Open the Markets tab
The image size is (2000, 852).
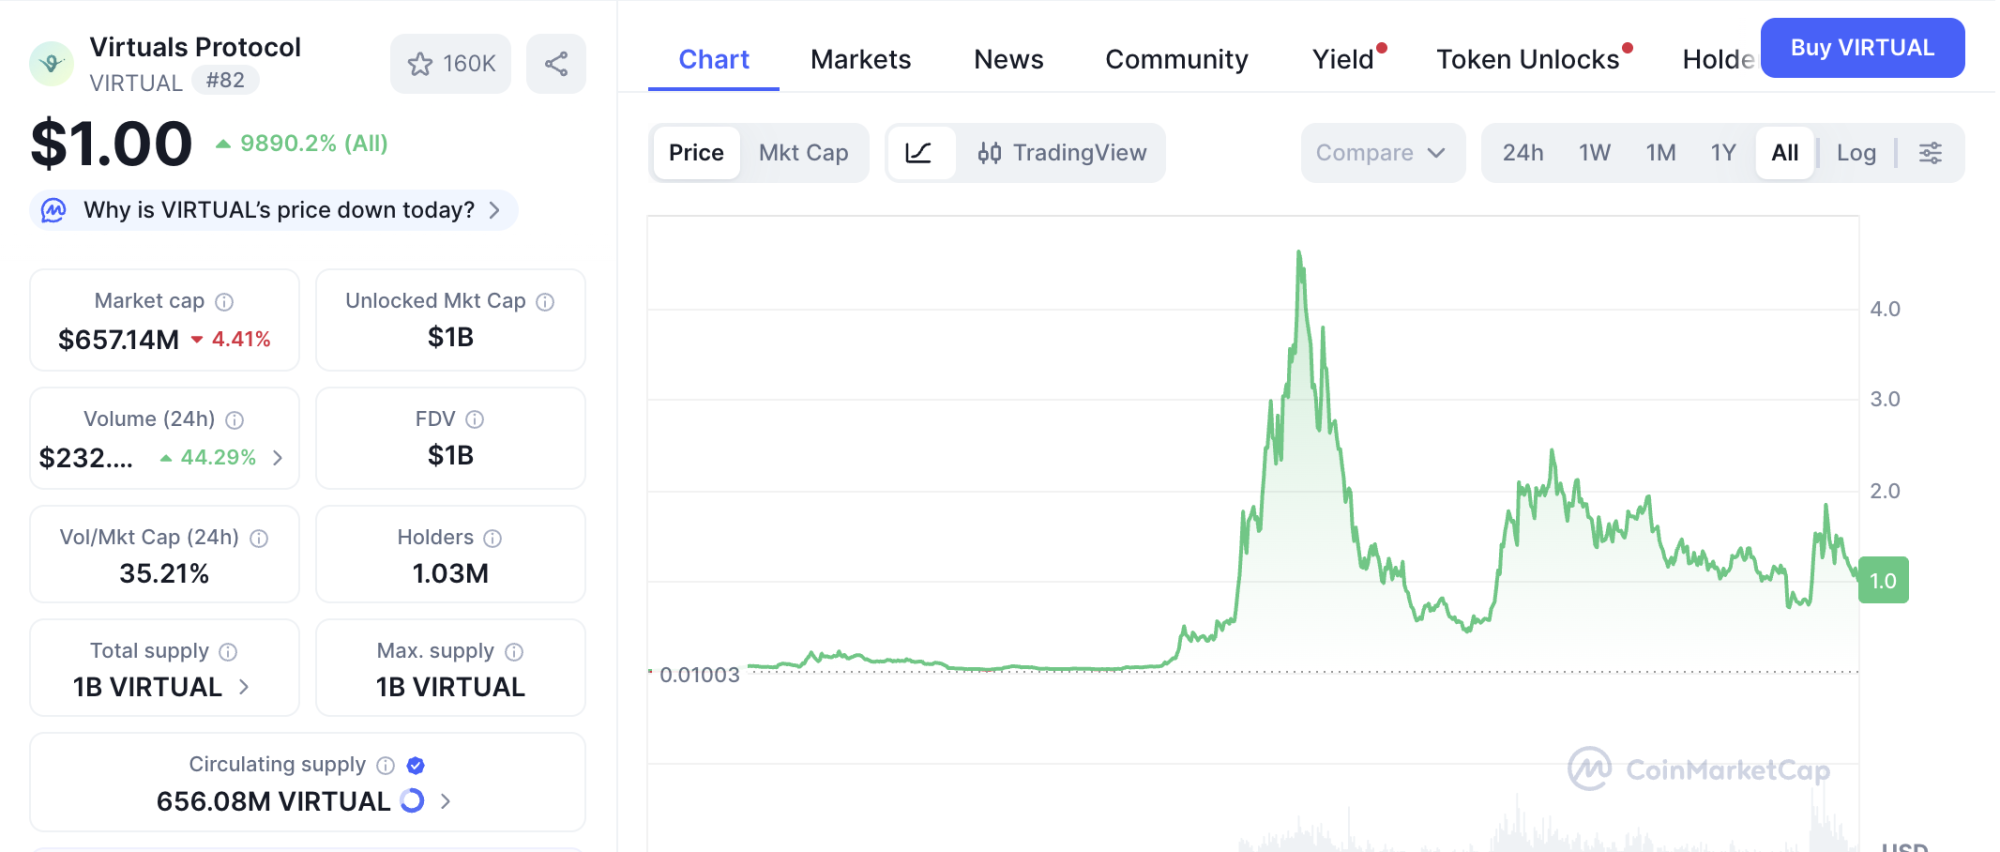click(x=860, y=60)
